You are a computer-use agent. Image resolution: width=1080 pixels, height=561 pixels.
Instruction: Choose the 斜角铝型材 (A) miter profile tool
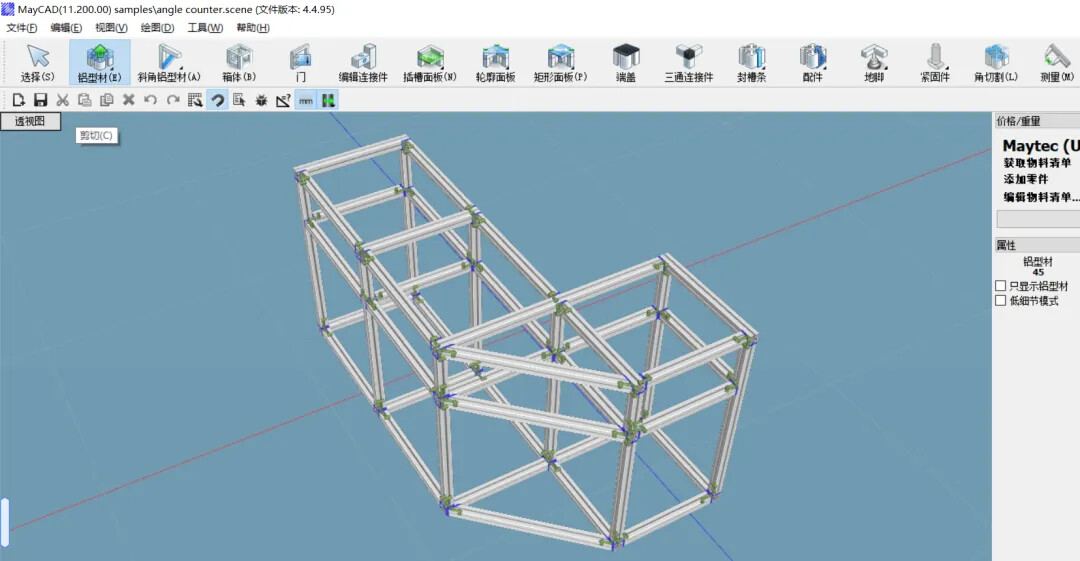point(169,62)
